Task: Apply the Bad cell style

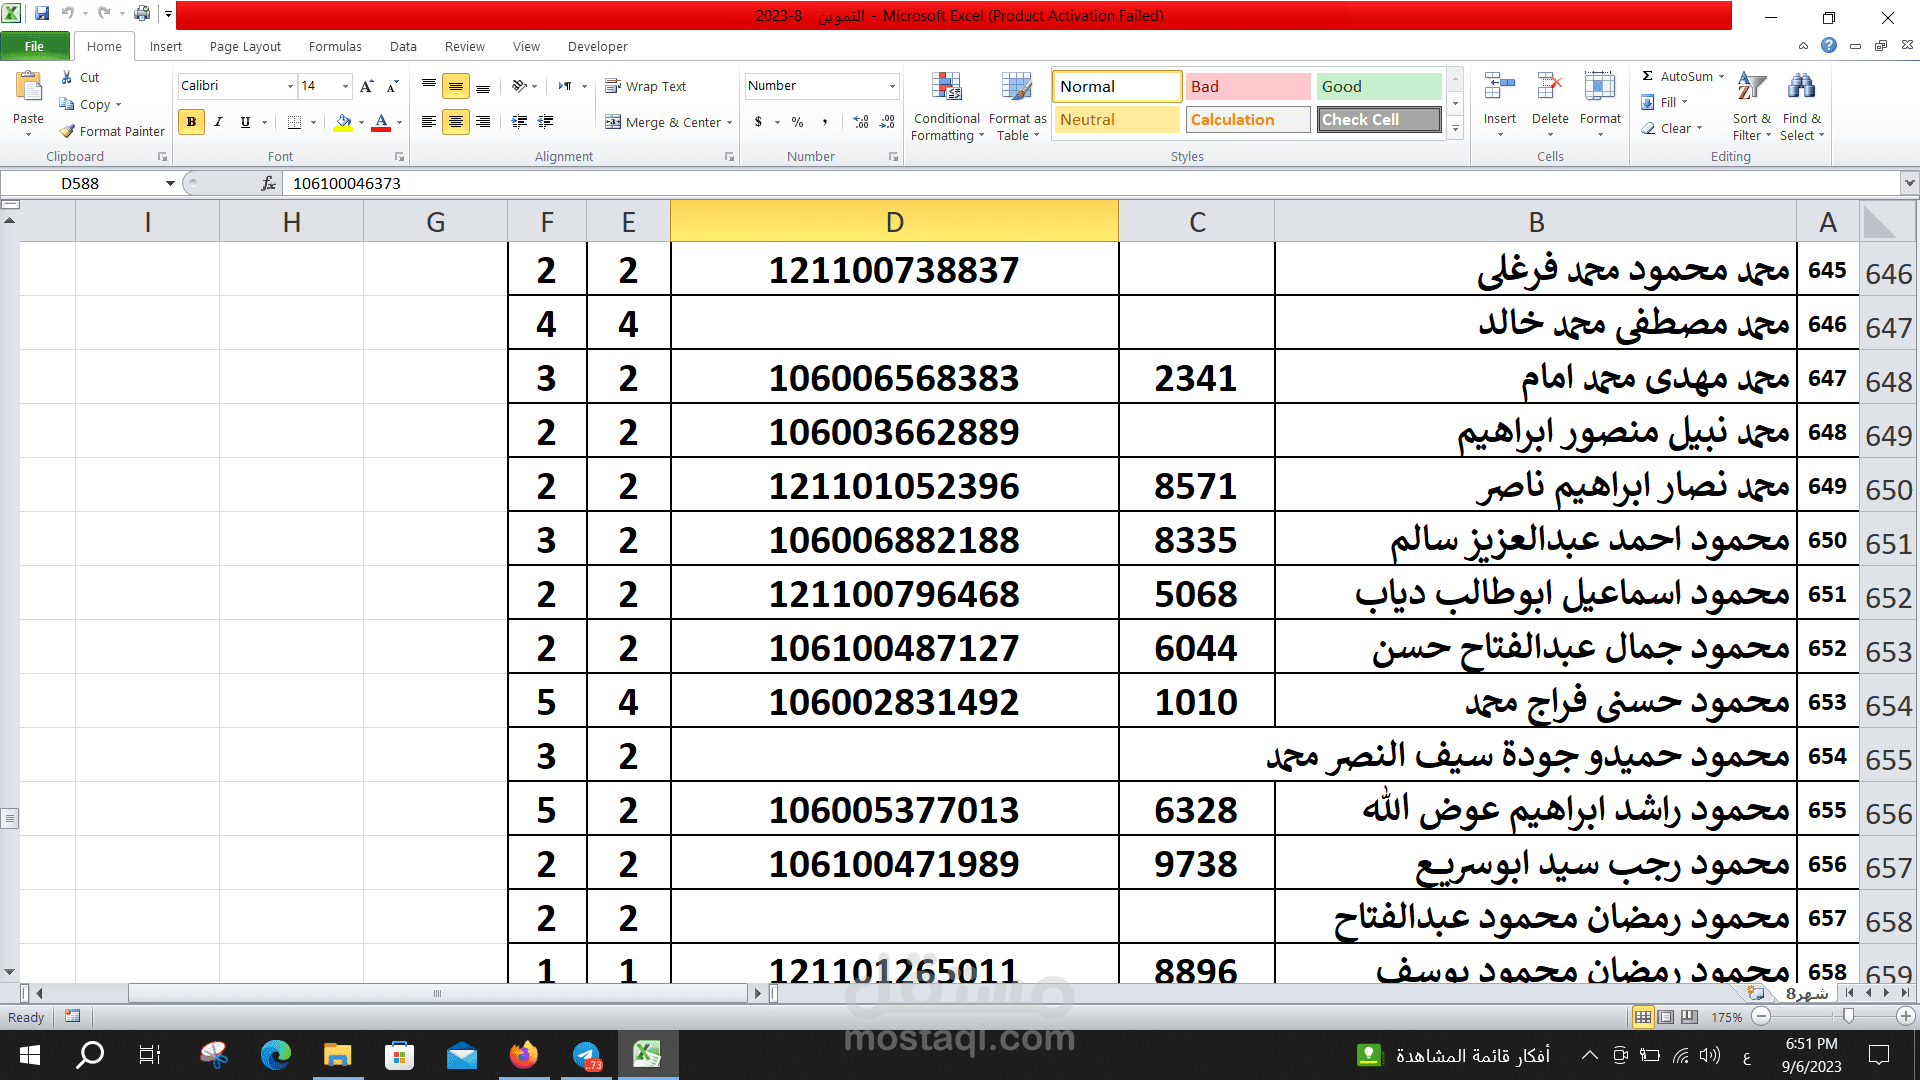Action: pyautogui.click(x=1248, y=86)
